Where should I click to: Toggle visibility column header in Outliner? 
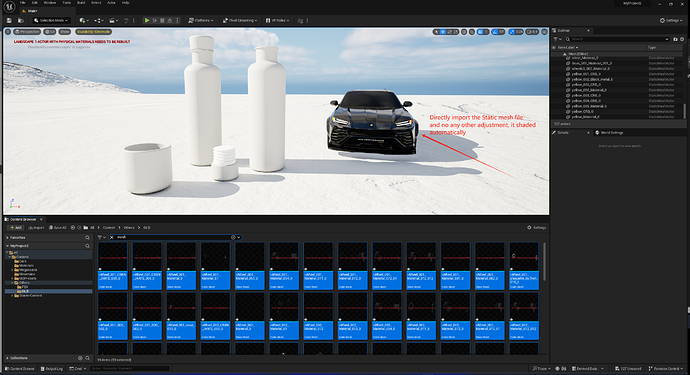coord(554,48)
